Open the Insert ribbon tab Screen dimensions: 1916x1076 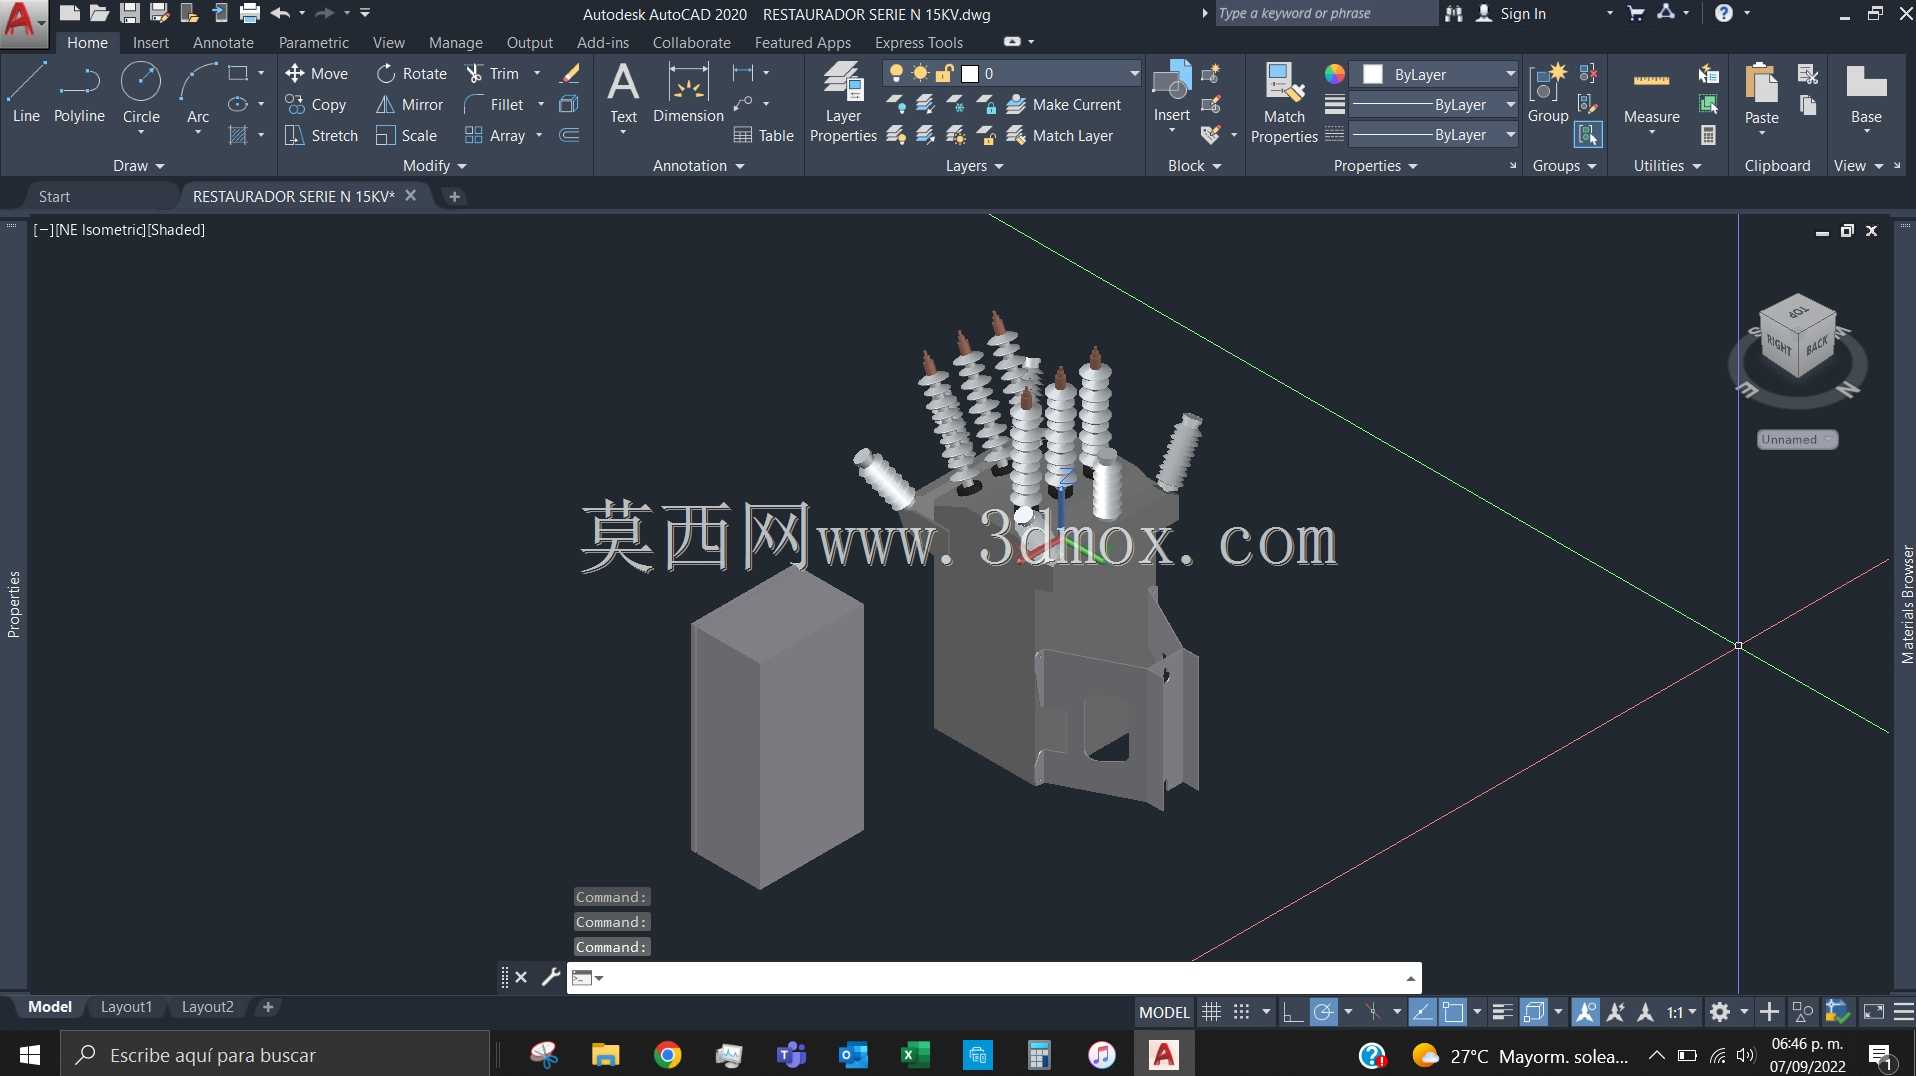pyautogui.click(x=151, y=42)
